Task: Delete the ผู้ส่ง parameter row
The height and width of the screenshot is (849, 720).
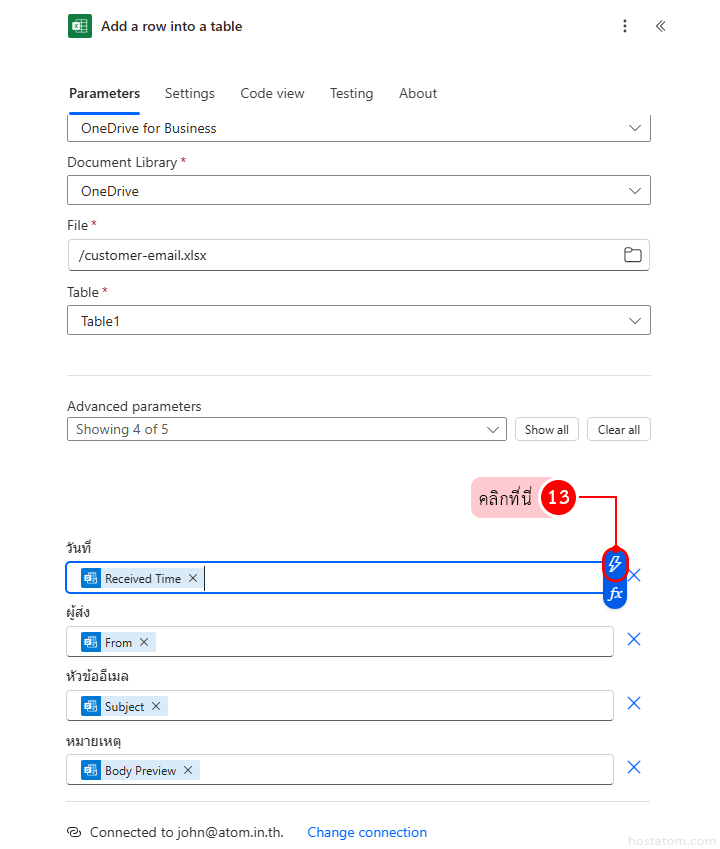Action: (x=634, y=639)
